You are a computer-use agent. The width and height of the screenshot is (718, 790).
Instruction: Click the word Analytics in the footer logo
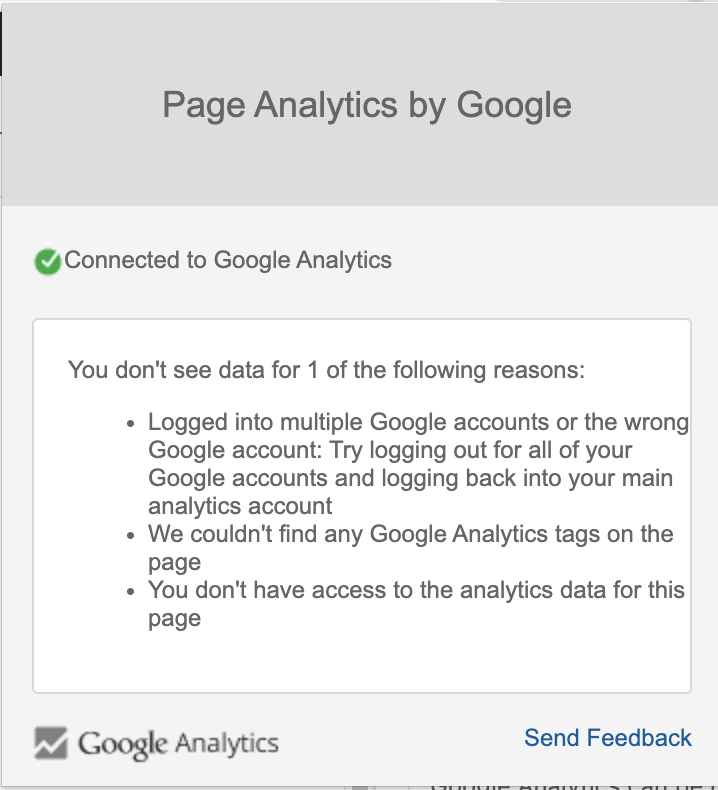pos(227,744)
